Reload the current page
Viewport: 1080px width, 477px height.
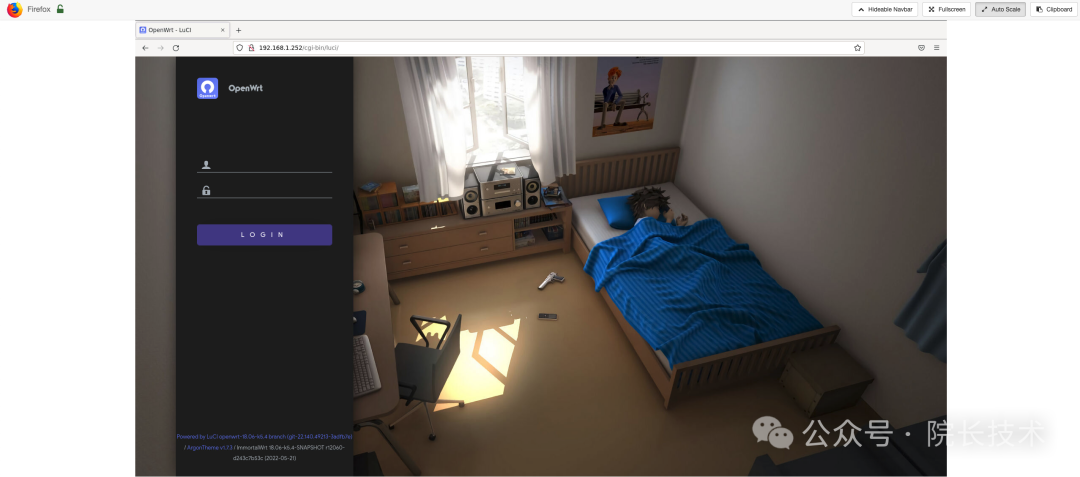[176, 48]
